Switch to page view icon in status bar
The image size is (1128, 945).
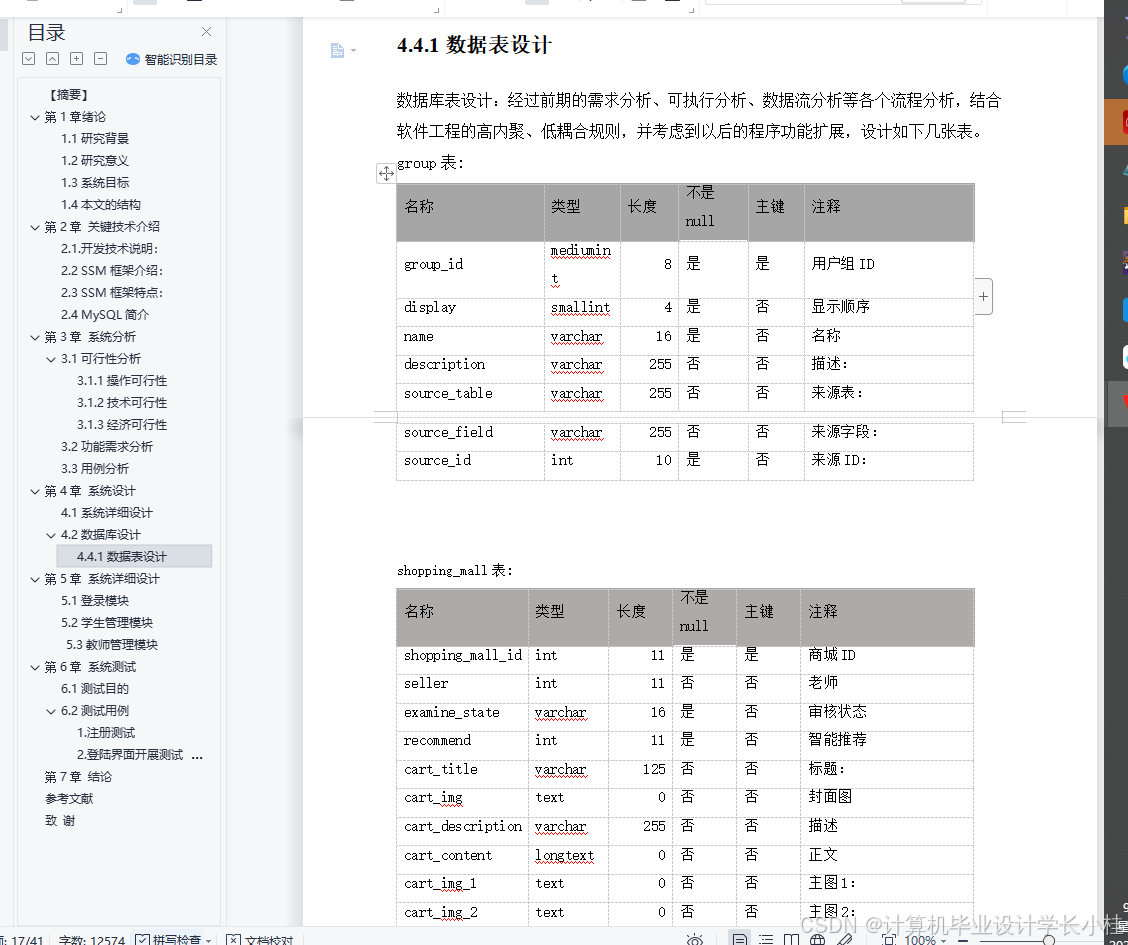click(x=739, y=938)
